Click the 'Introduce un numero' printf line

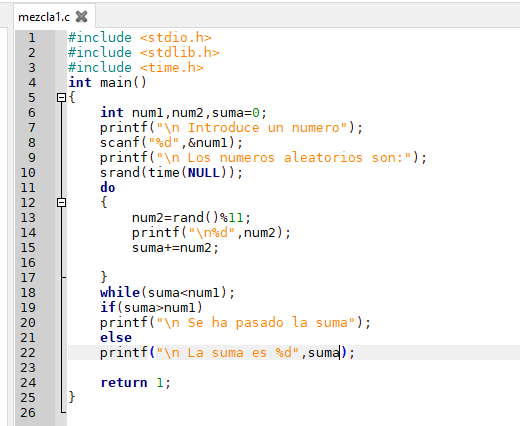tap(231, 127)
